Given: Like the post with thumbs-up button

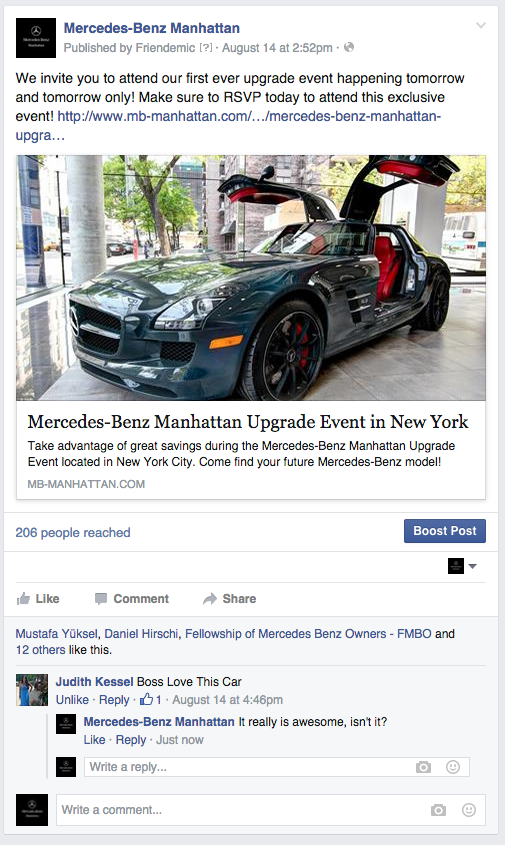Looking at the screenshot, I should coord(38,599).
